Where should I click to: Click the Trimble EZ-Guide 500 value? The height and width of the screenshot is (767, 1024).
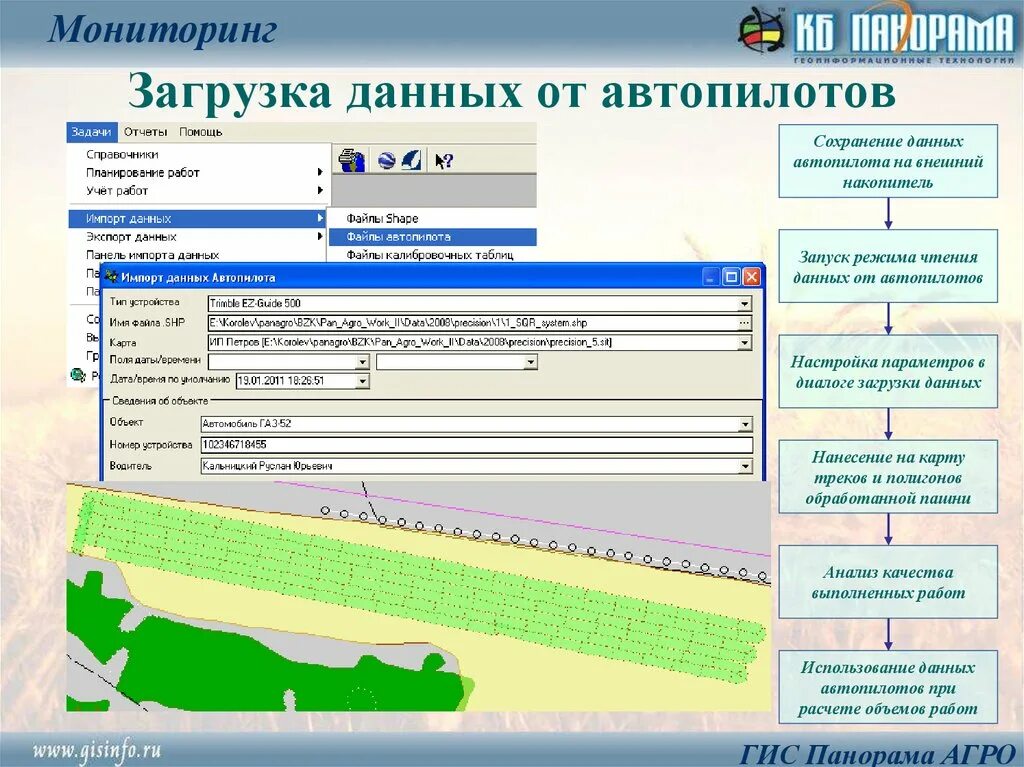coord(255,303)
